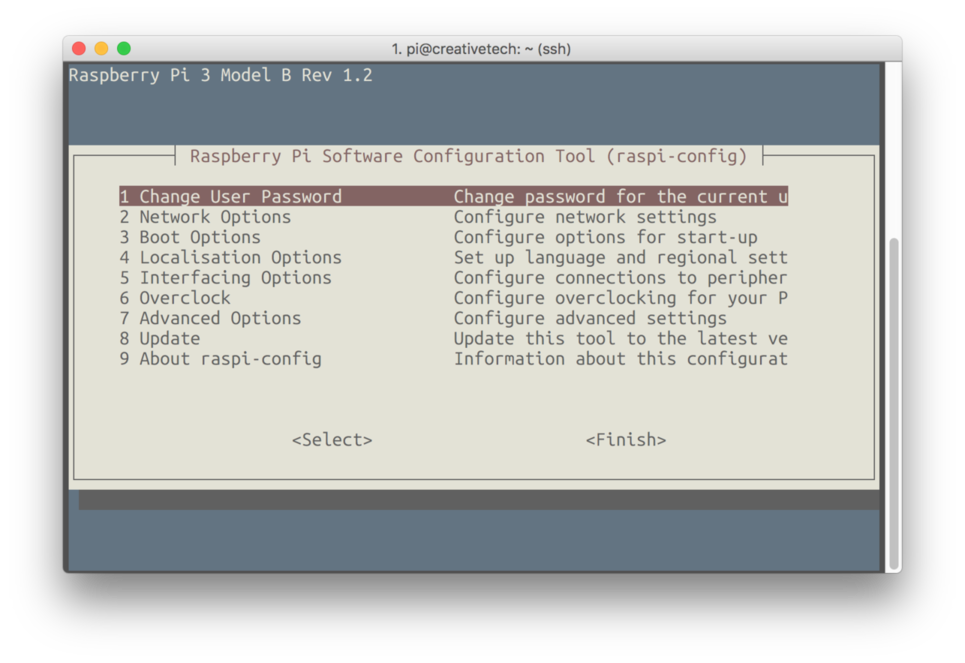
Task: Click the 'Raspberry Pi 3 Model B Rev 1.2' text
Action: click(x=220, y=75)
